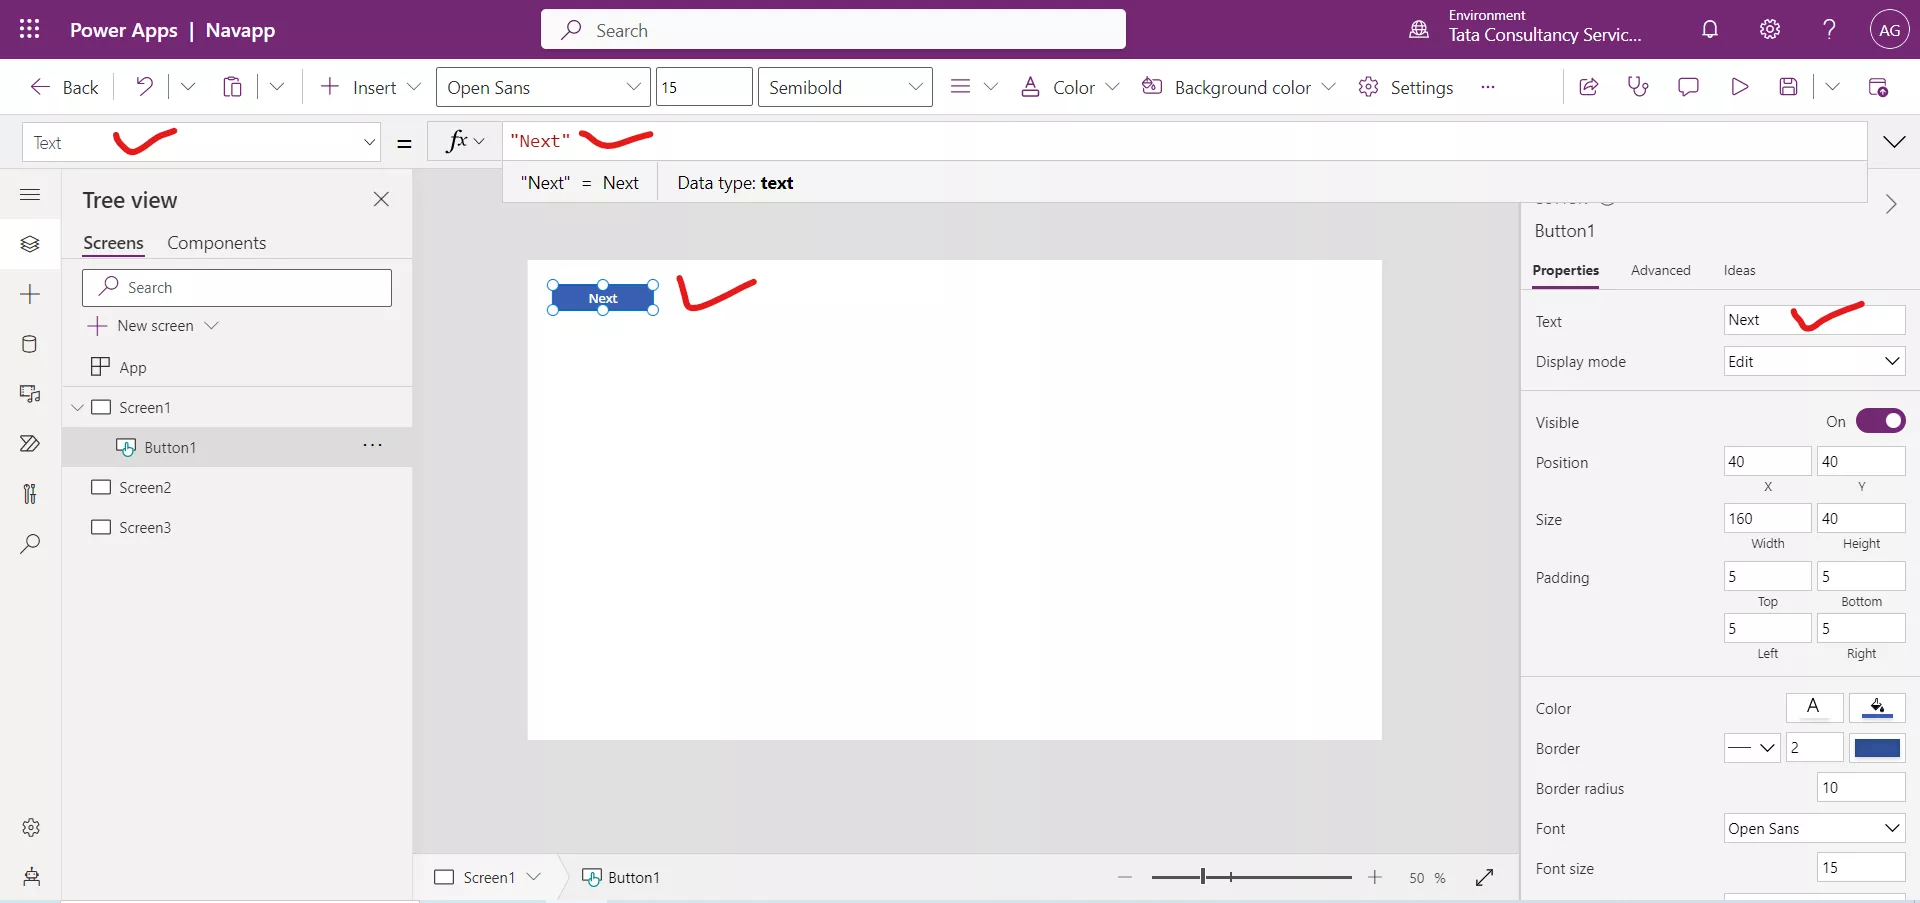Collapse the Screen1 tree node
The width and height of the screenshot is (1920, 903).
[x=77, y=407]
